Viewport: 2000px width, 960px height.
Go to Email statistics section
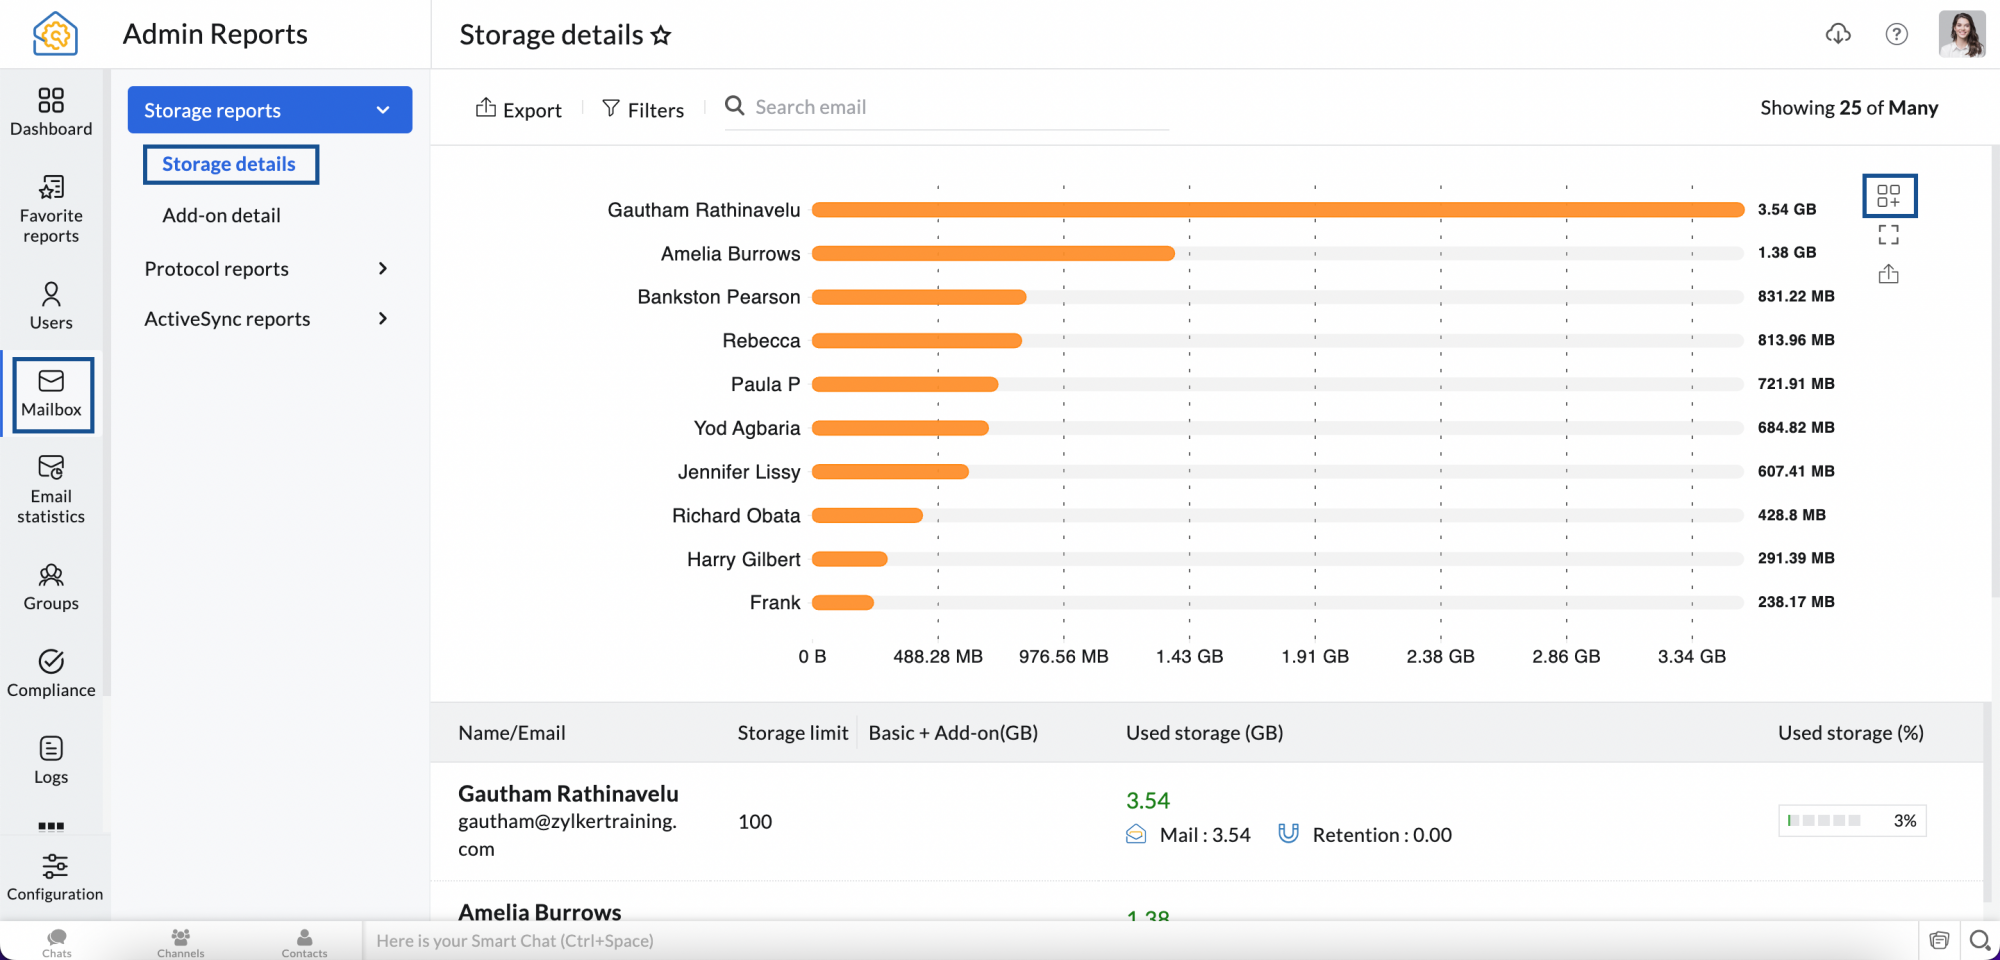pyautogui.click(x=51, y=490)
